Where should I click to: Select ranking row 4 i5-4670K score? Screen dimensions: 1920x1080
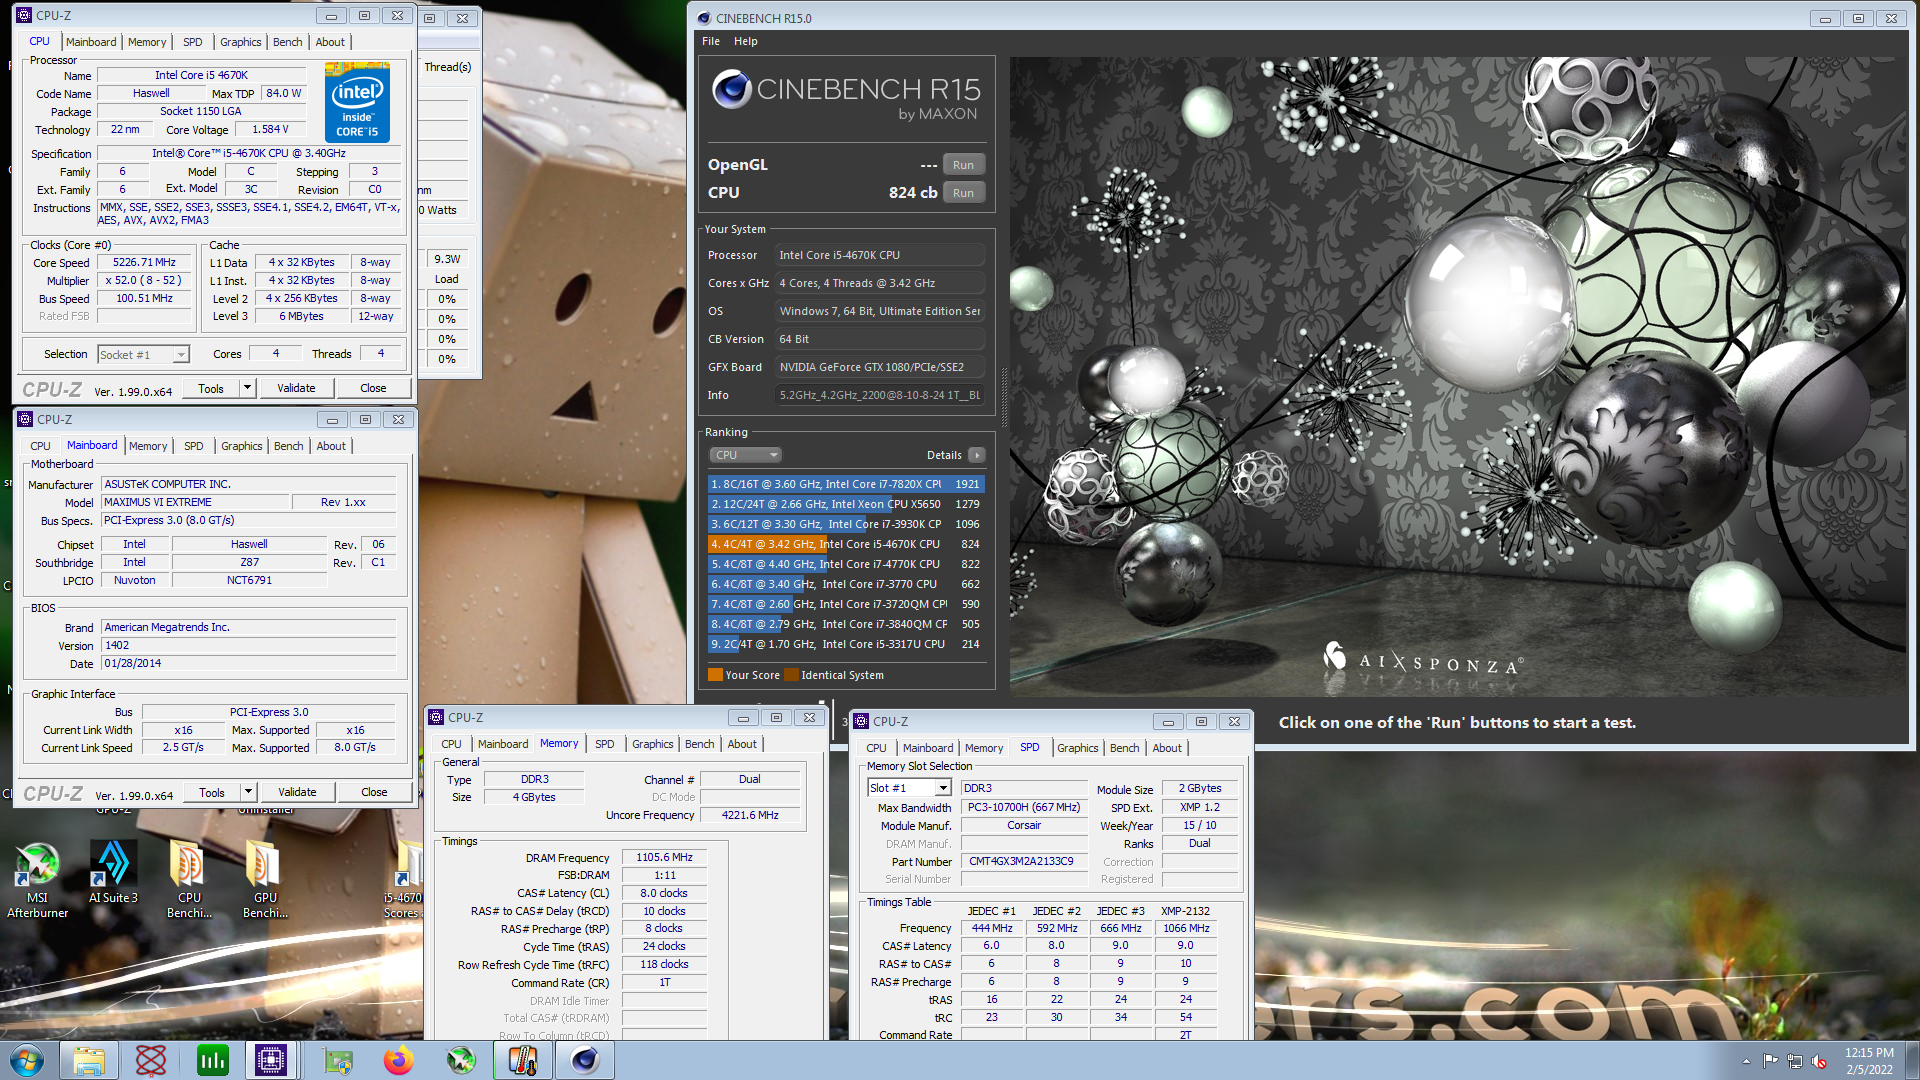846,544
